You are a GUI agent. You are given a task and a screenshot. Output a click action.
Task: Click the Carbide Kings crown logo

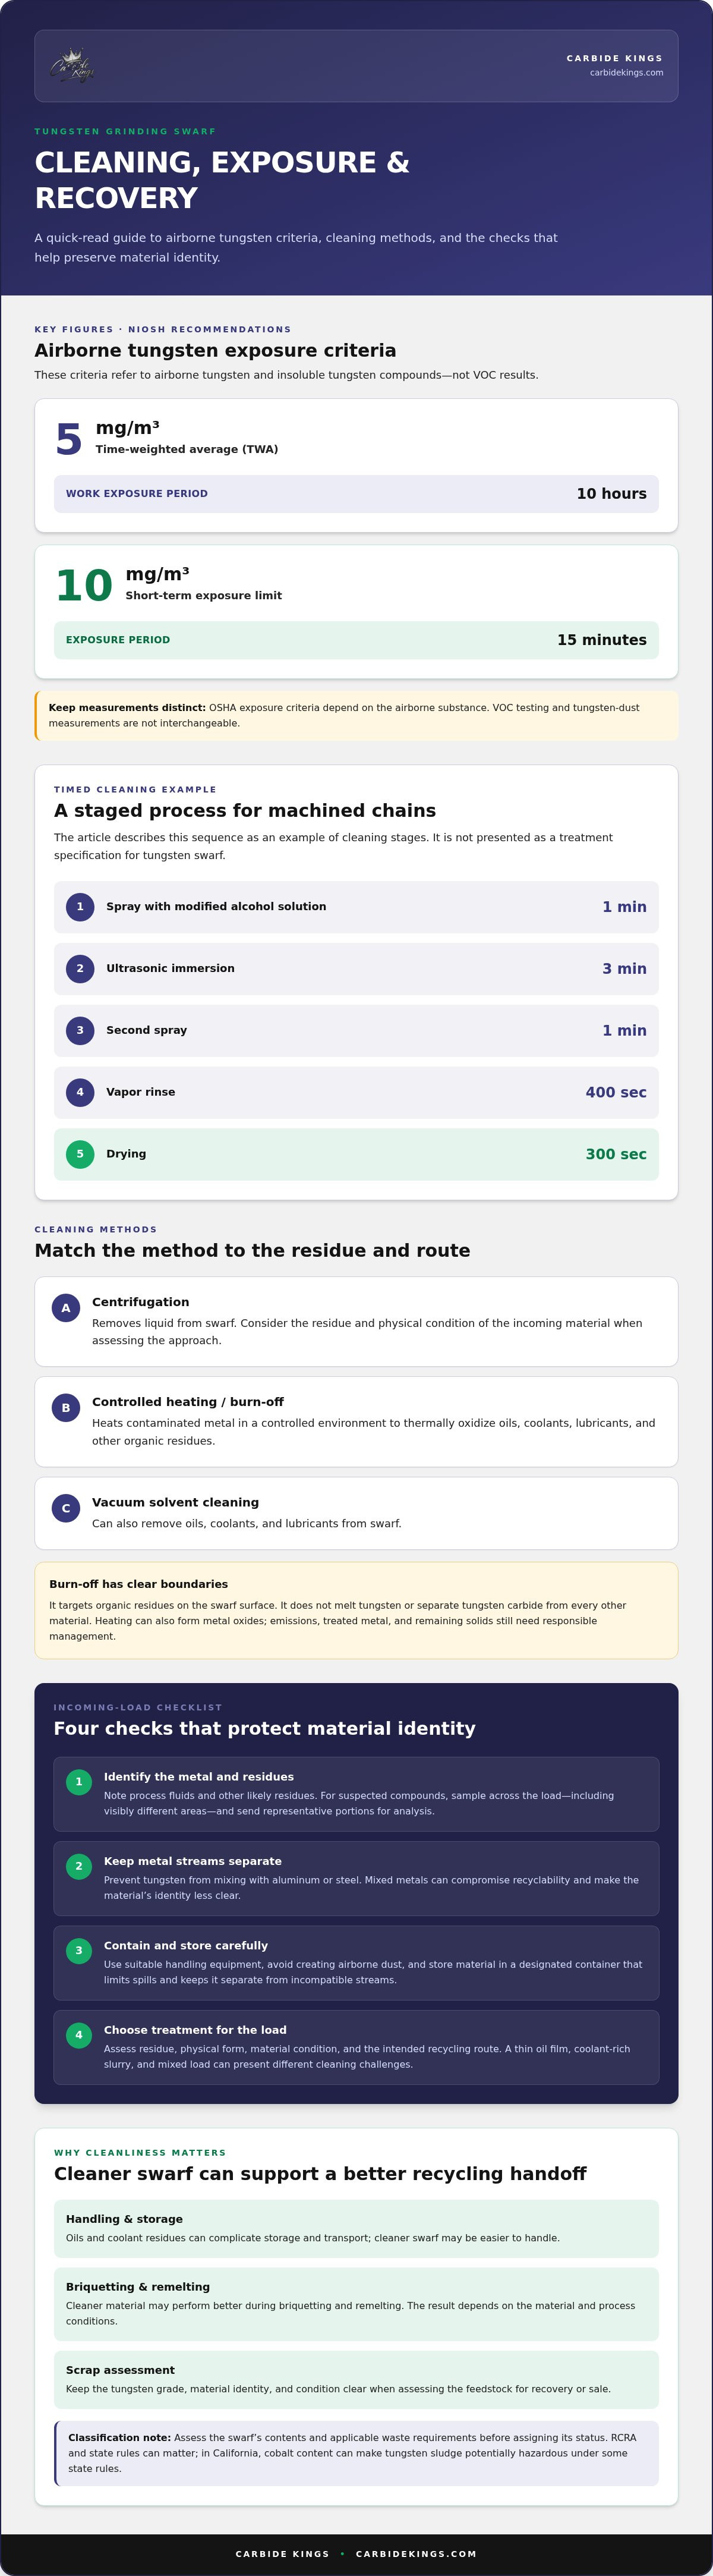click(x=74, y=66)
